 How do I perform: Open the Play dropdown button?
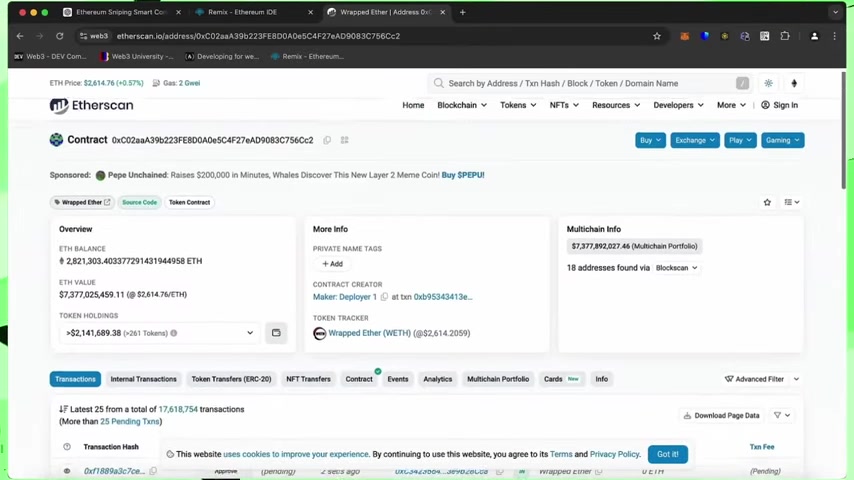[x=740, y=140]
